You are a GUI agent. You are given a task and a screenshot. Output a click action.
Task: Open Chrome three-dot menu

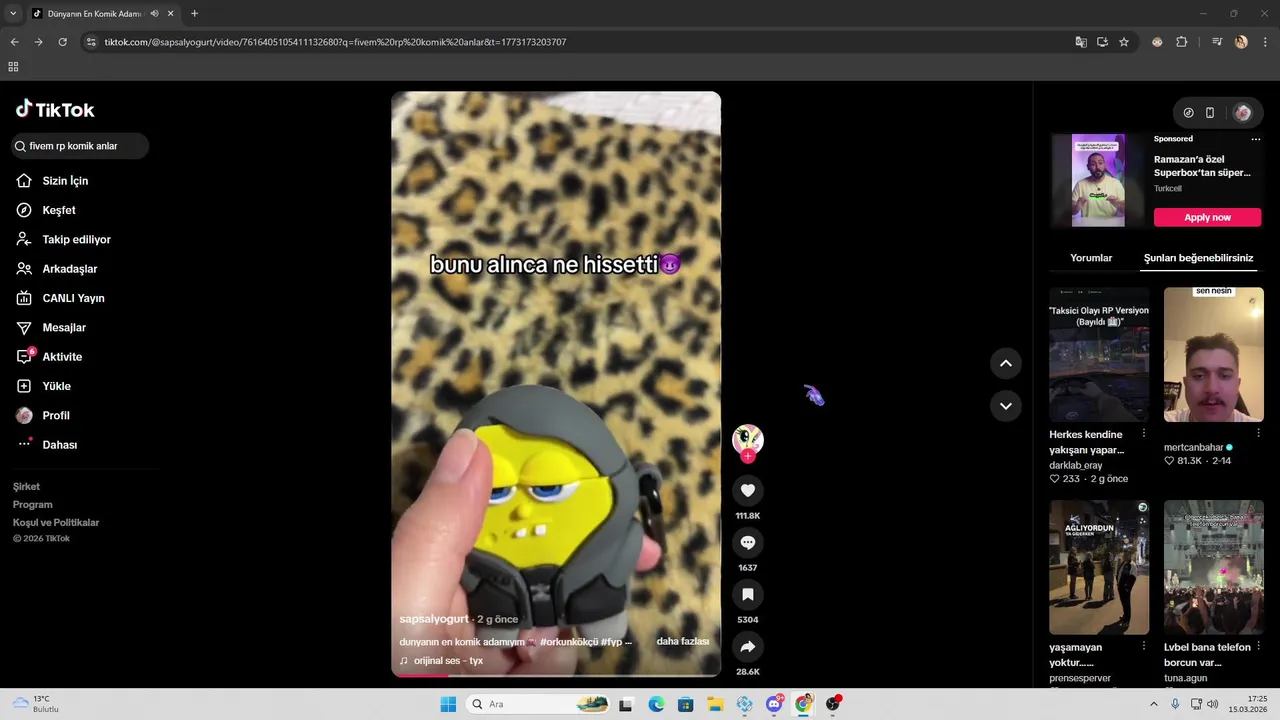pos(1265,42)
